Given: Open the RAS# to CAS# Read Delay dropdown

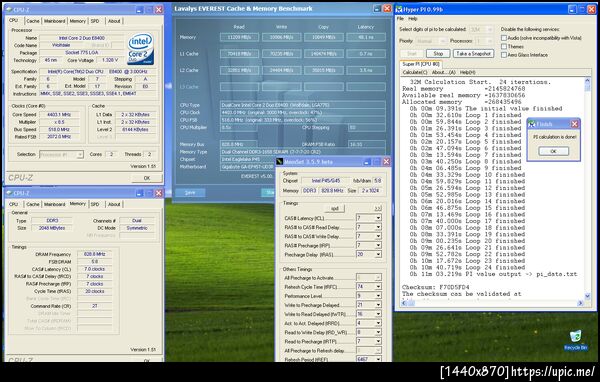Looking at the screenshot, I should [x=378, y=227].
